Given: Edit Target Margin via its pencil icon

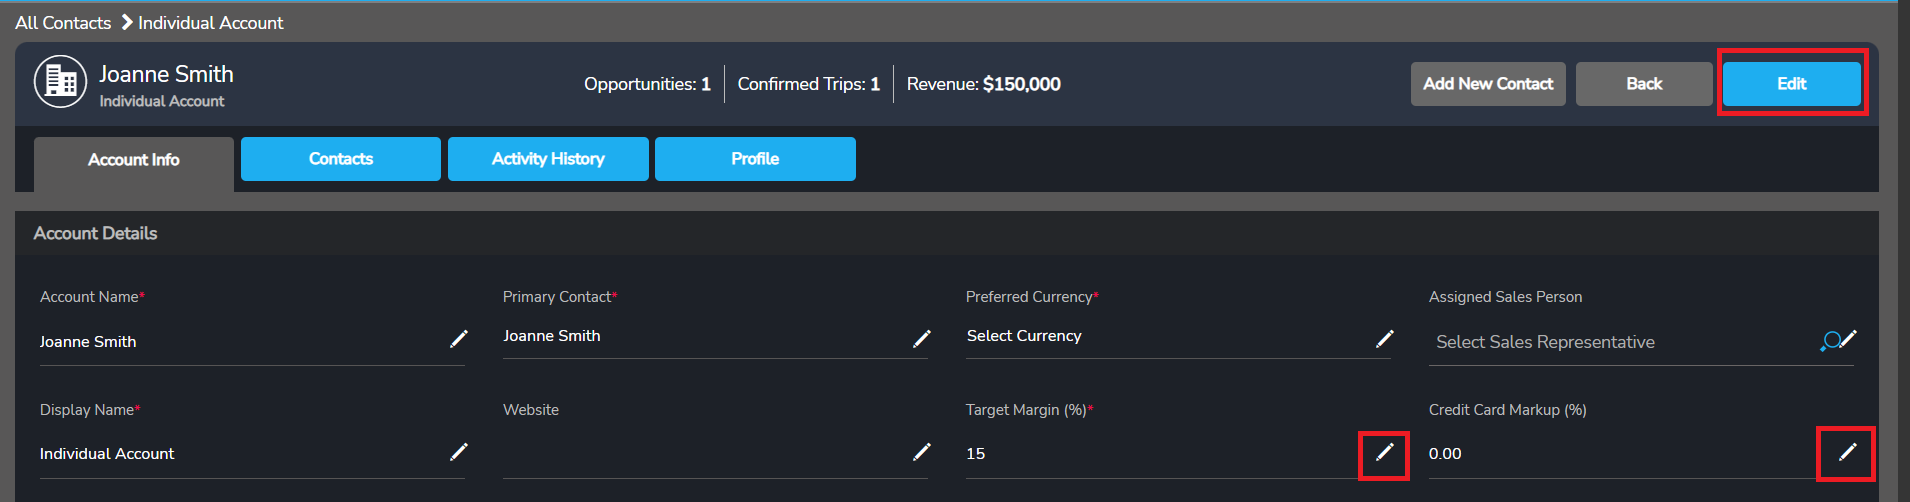Looking at the screenshot, I should pos(1385,452).
